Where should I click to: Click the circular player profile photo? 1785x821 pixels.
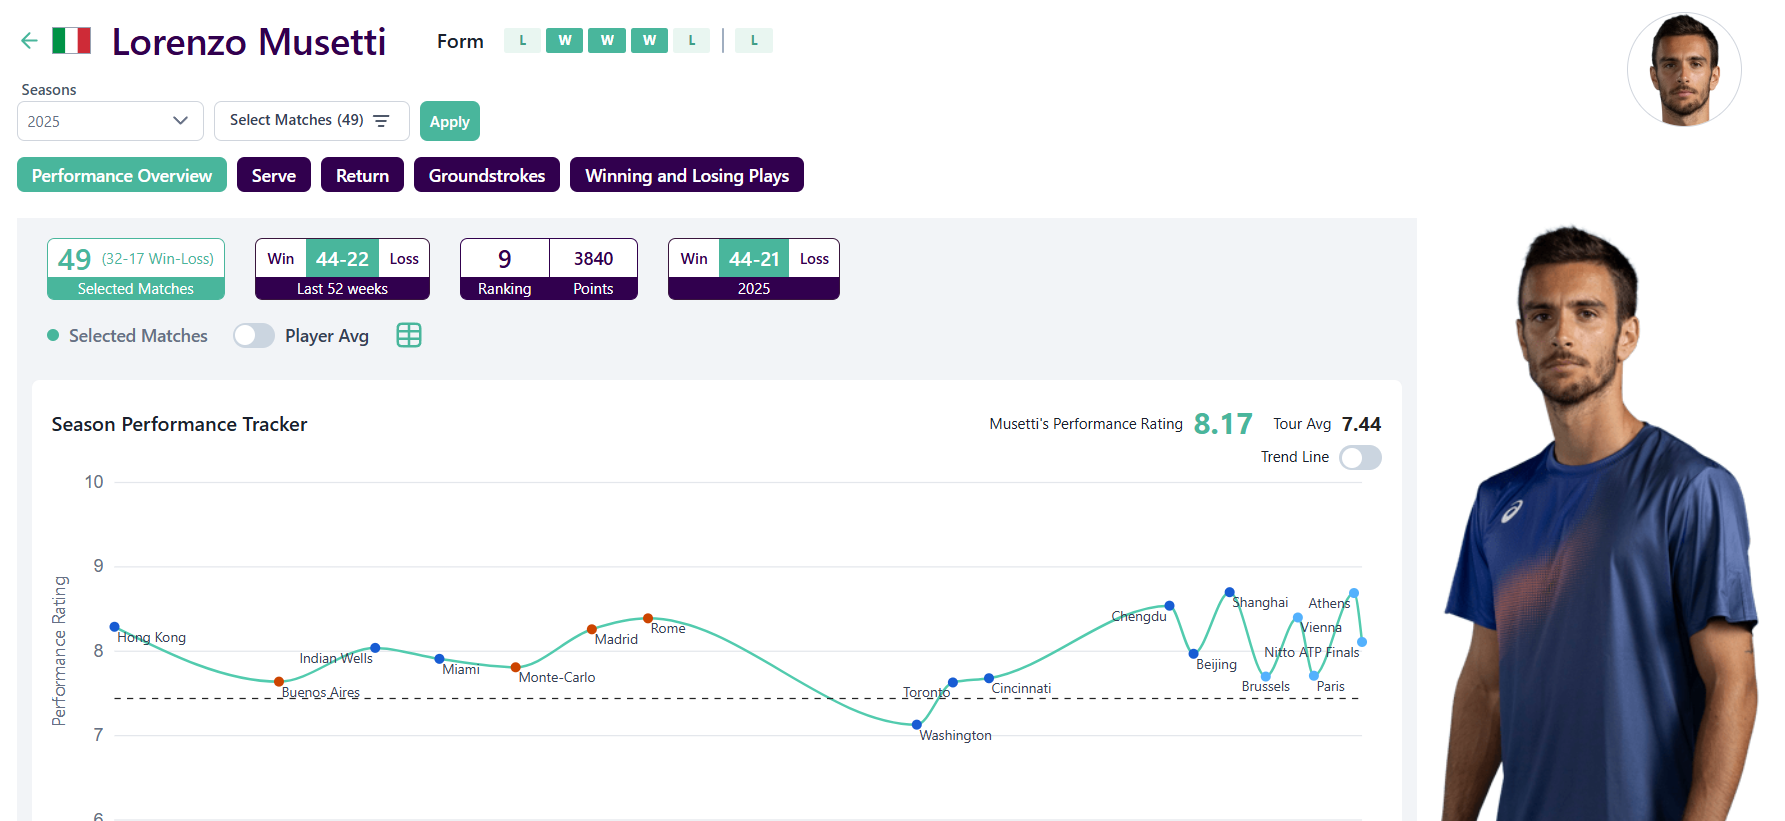[x=1684, y=70]
